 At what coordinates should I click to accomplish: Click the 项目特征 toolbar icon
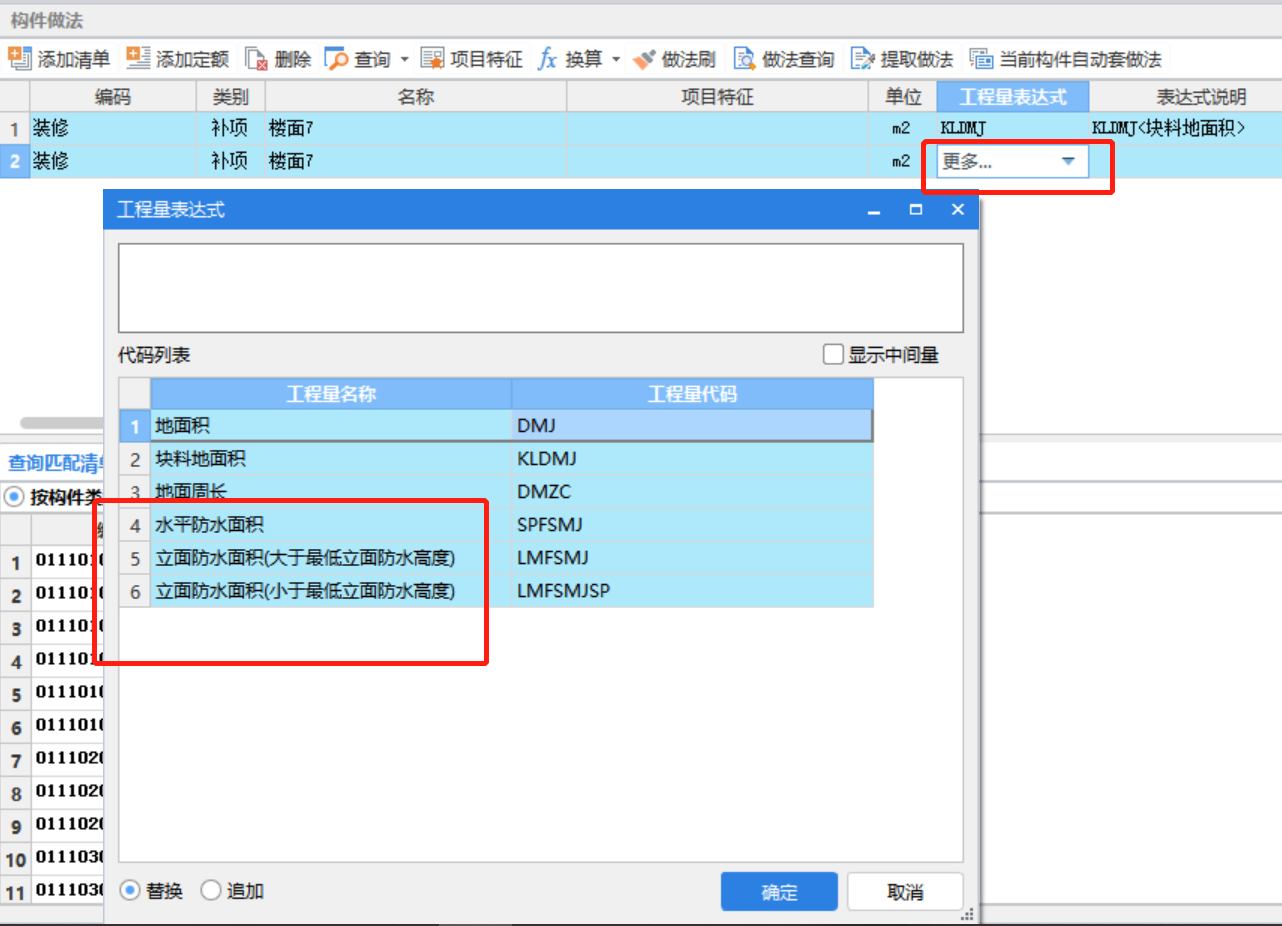pyautogui.click(x=432, y=59)
